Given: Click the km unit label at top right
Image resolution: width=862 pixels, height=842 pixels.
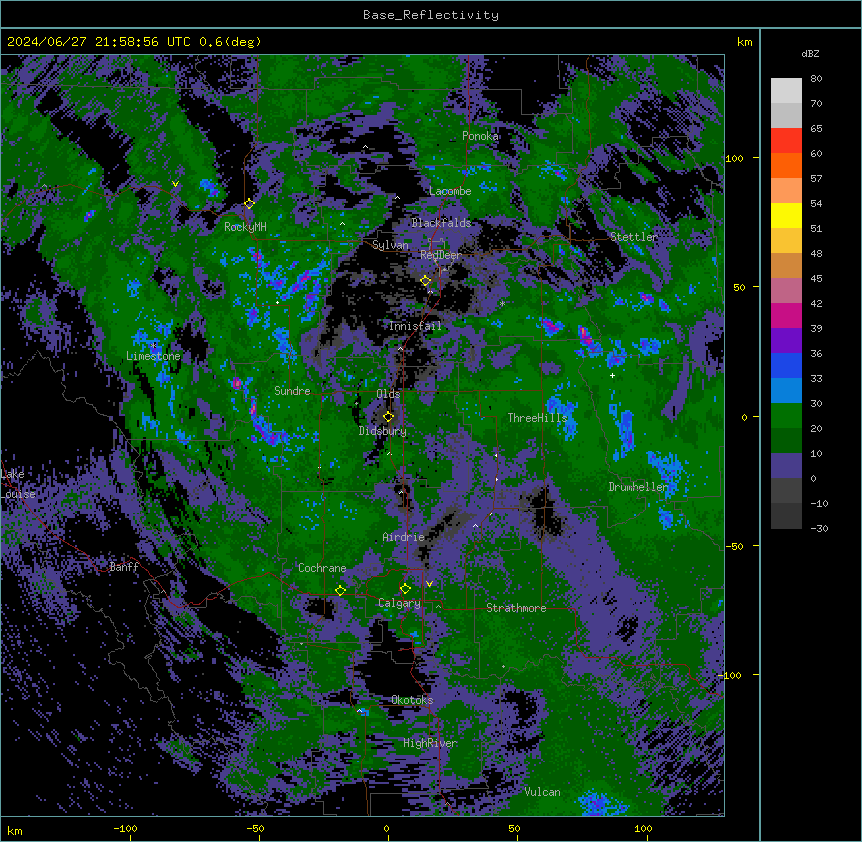Looking at the screenshot, I should (745, 42).
